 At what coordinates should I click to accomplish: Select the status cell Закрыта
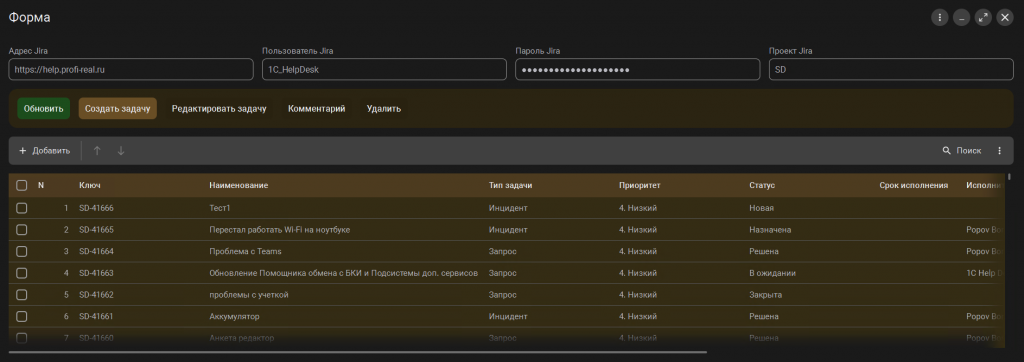coord(765,295)
